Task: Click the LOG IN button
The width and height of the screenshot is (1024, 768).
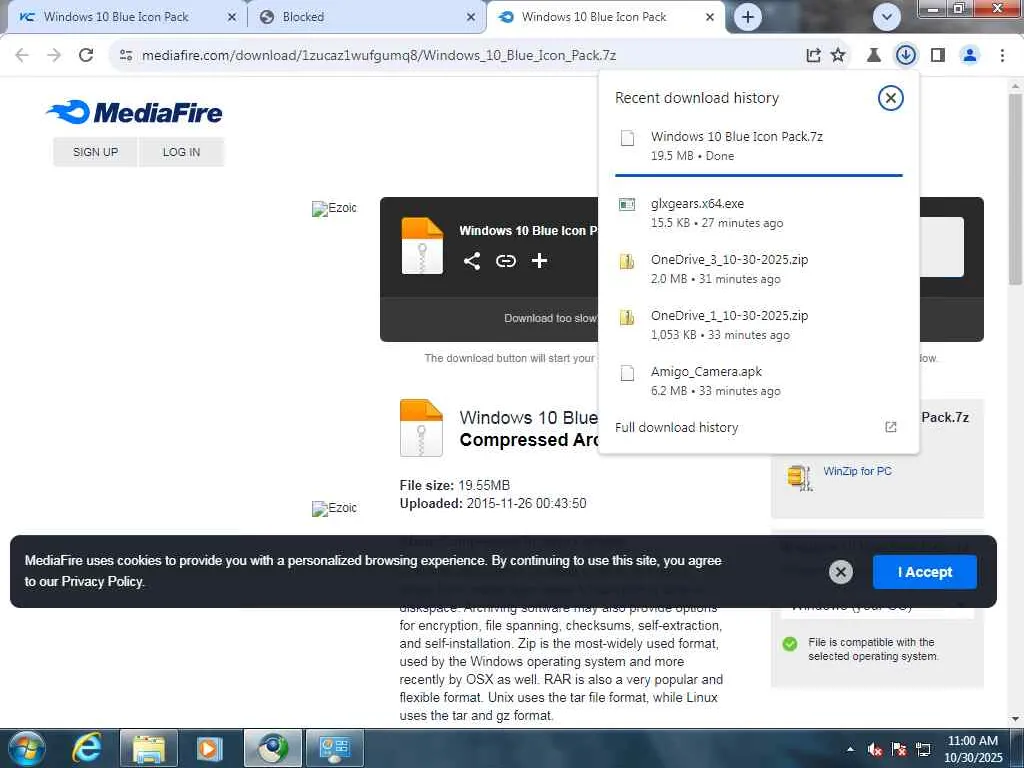Action: tap(182, 152)
